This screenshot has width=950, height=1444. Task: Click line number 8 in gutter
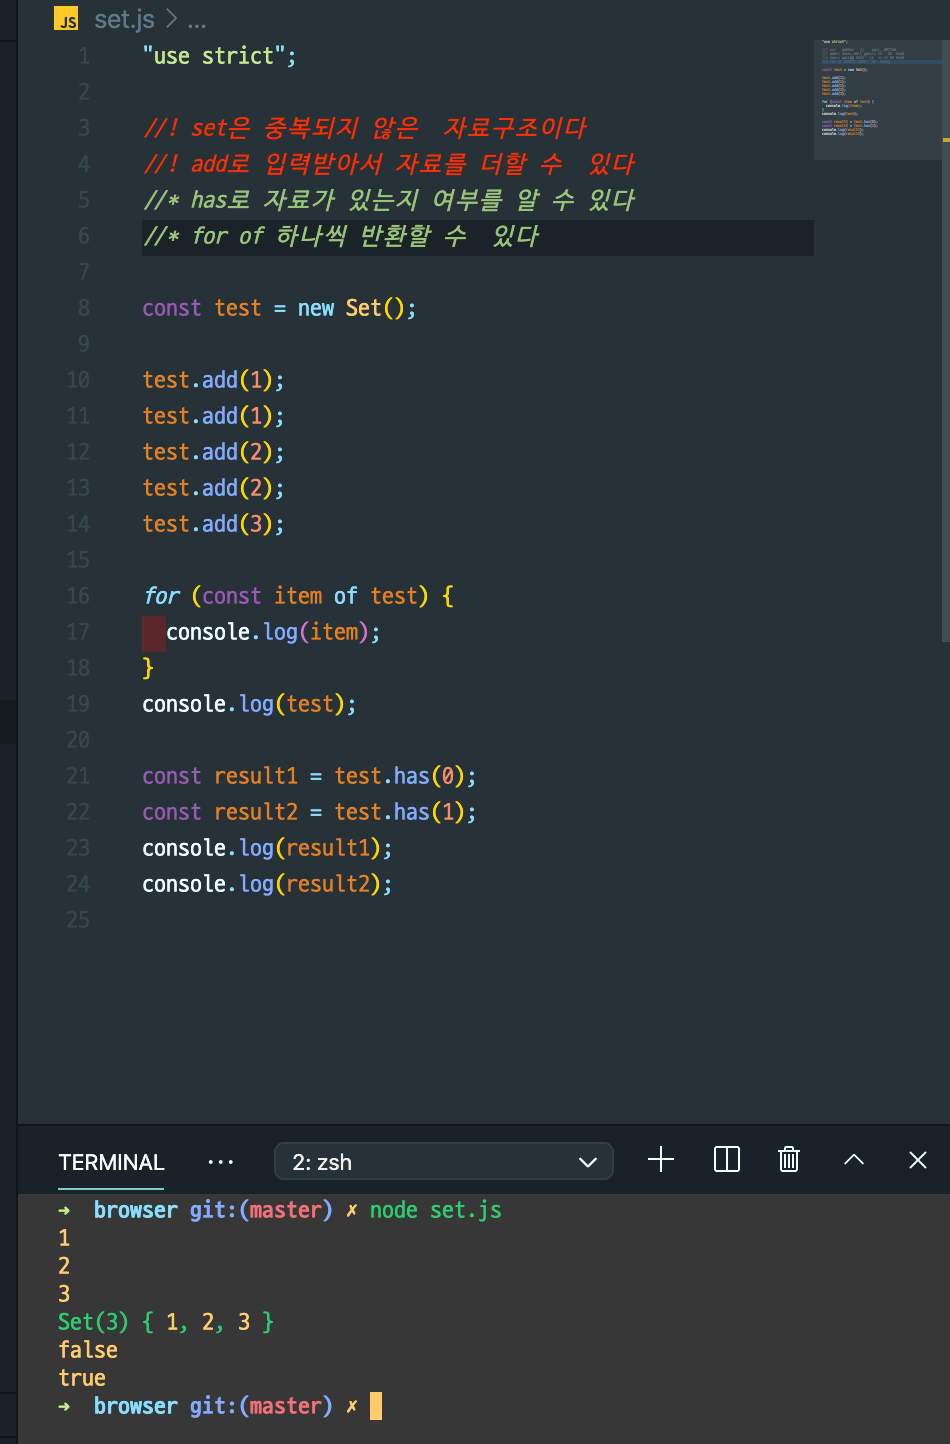(x=84, y=308)
